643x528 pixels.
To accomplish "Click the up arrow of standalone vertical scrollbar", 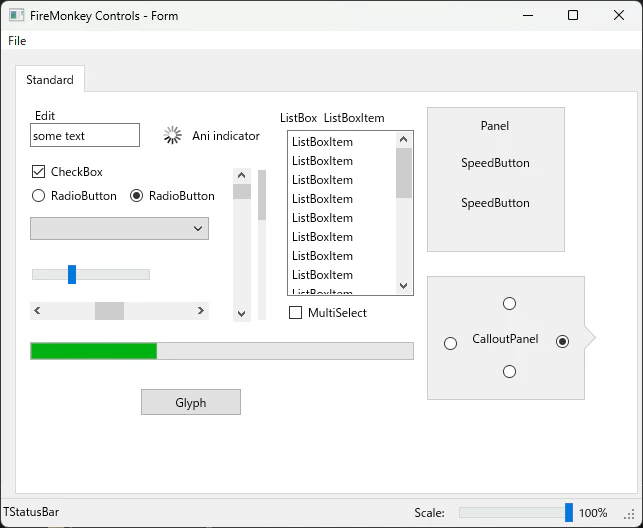I will 242,175.
